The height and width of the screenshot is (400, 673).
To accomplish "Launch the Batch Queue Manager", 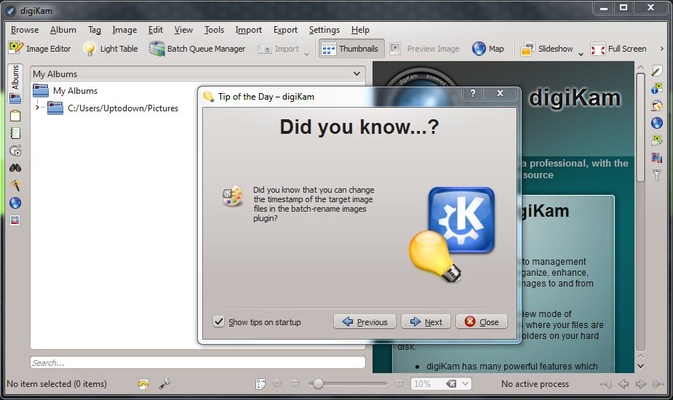I will point(197,48).
